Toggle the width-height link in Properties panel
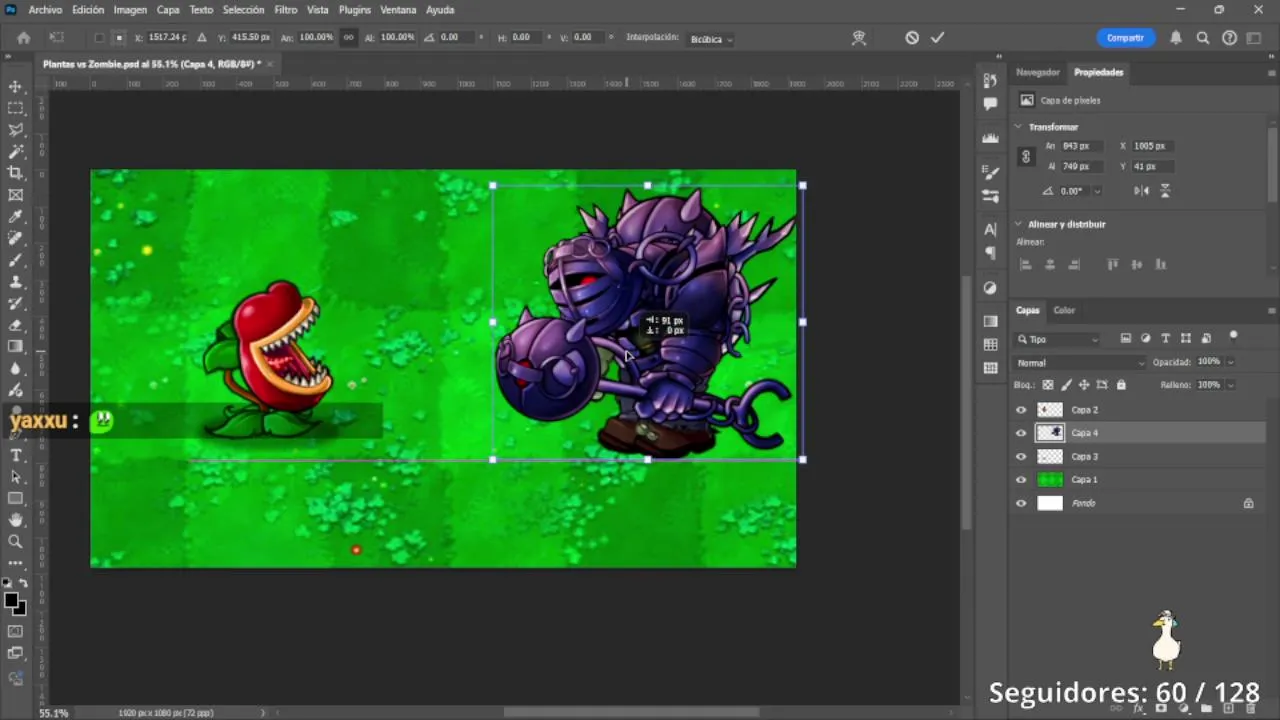 (1025, 157)
